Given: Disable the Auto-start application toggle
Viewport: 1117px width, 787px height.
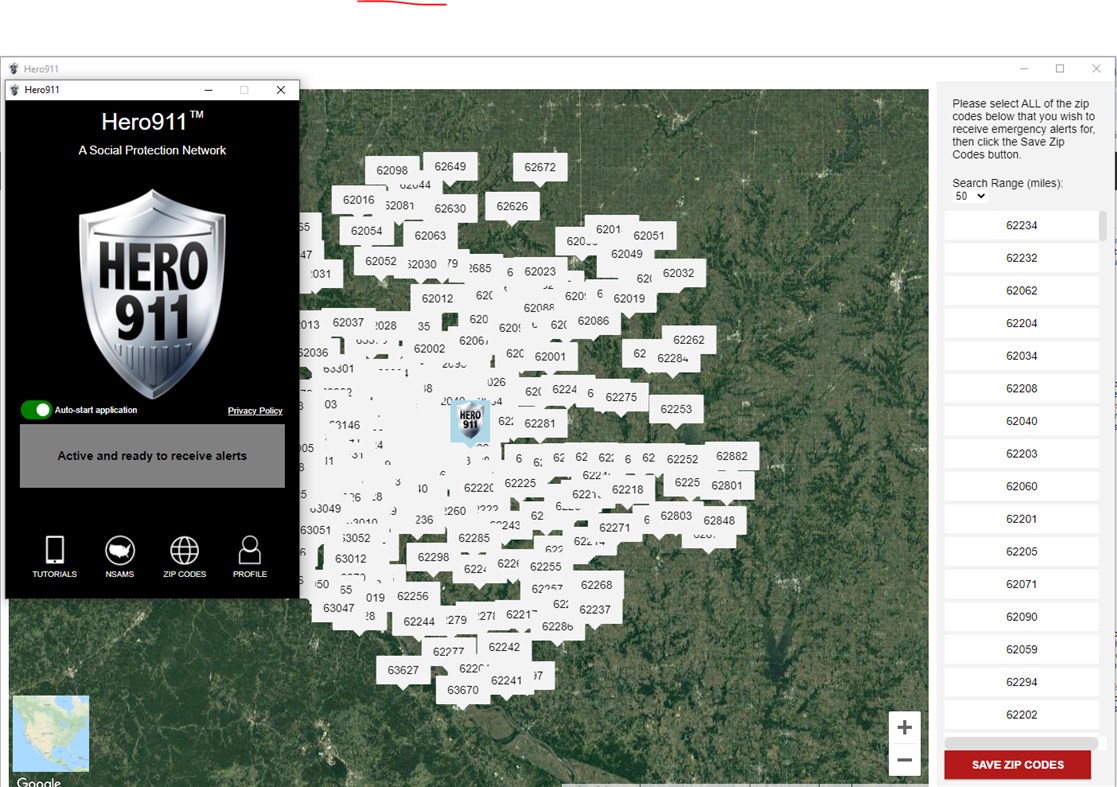Looking at the screenshot, I should pos(37,409).
